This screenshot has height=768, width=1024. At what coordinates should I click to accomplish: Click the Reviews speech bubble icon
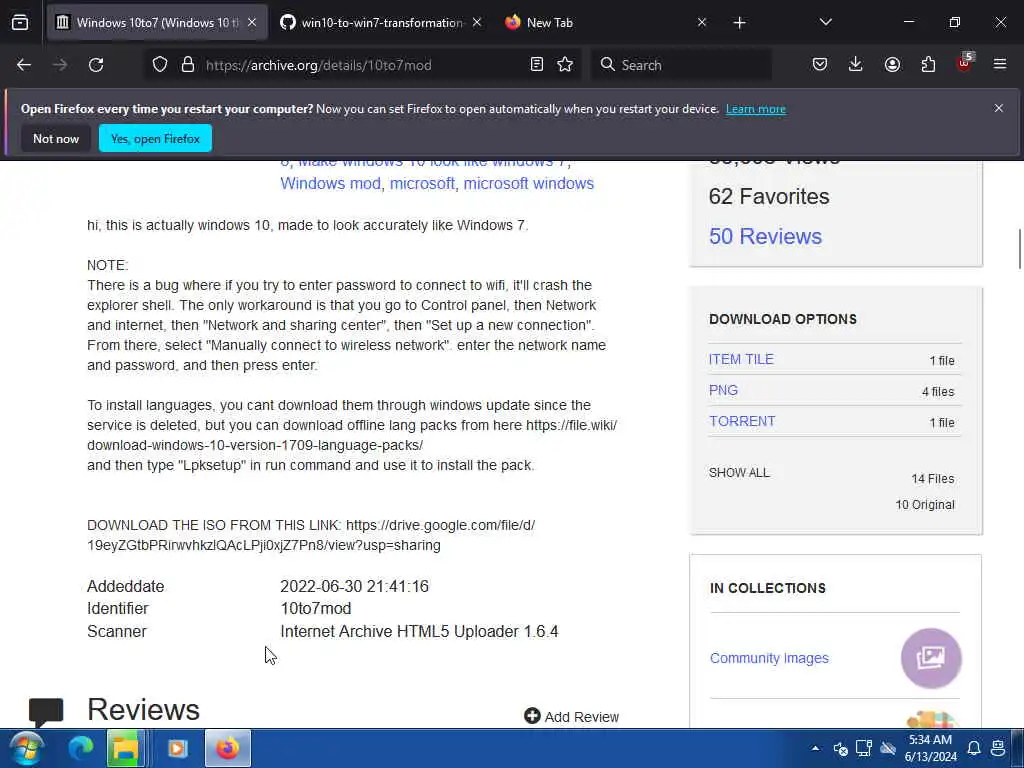(x=46, y=712)
